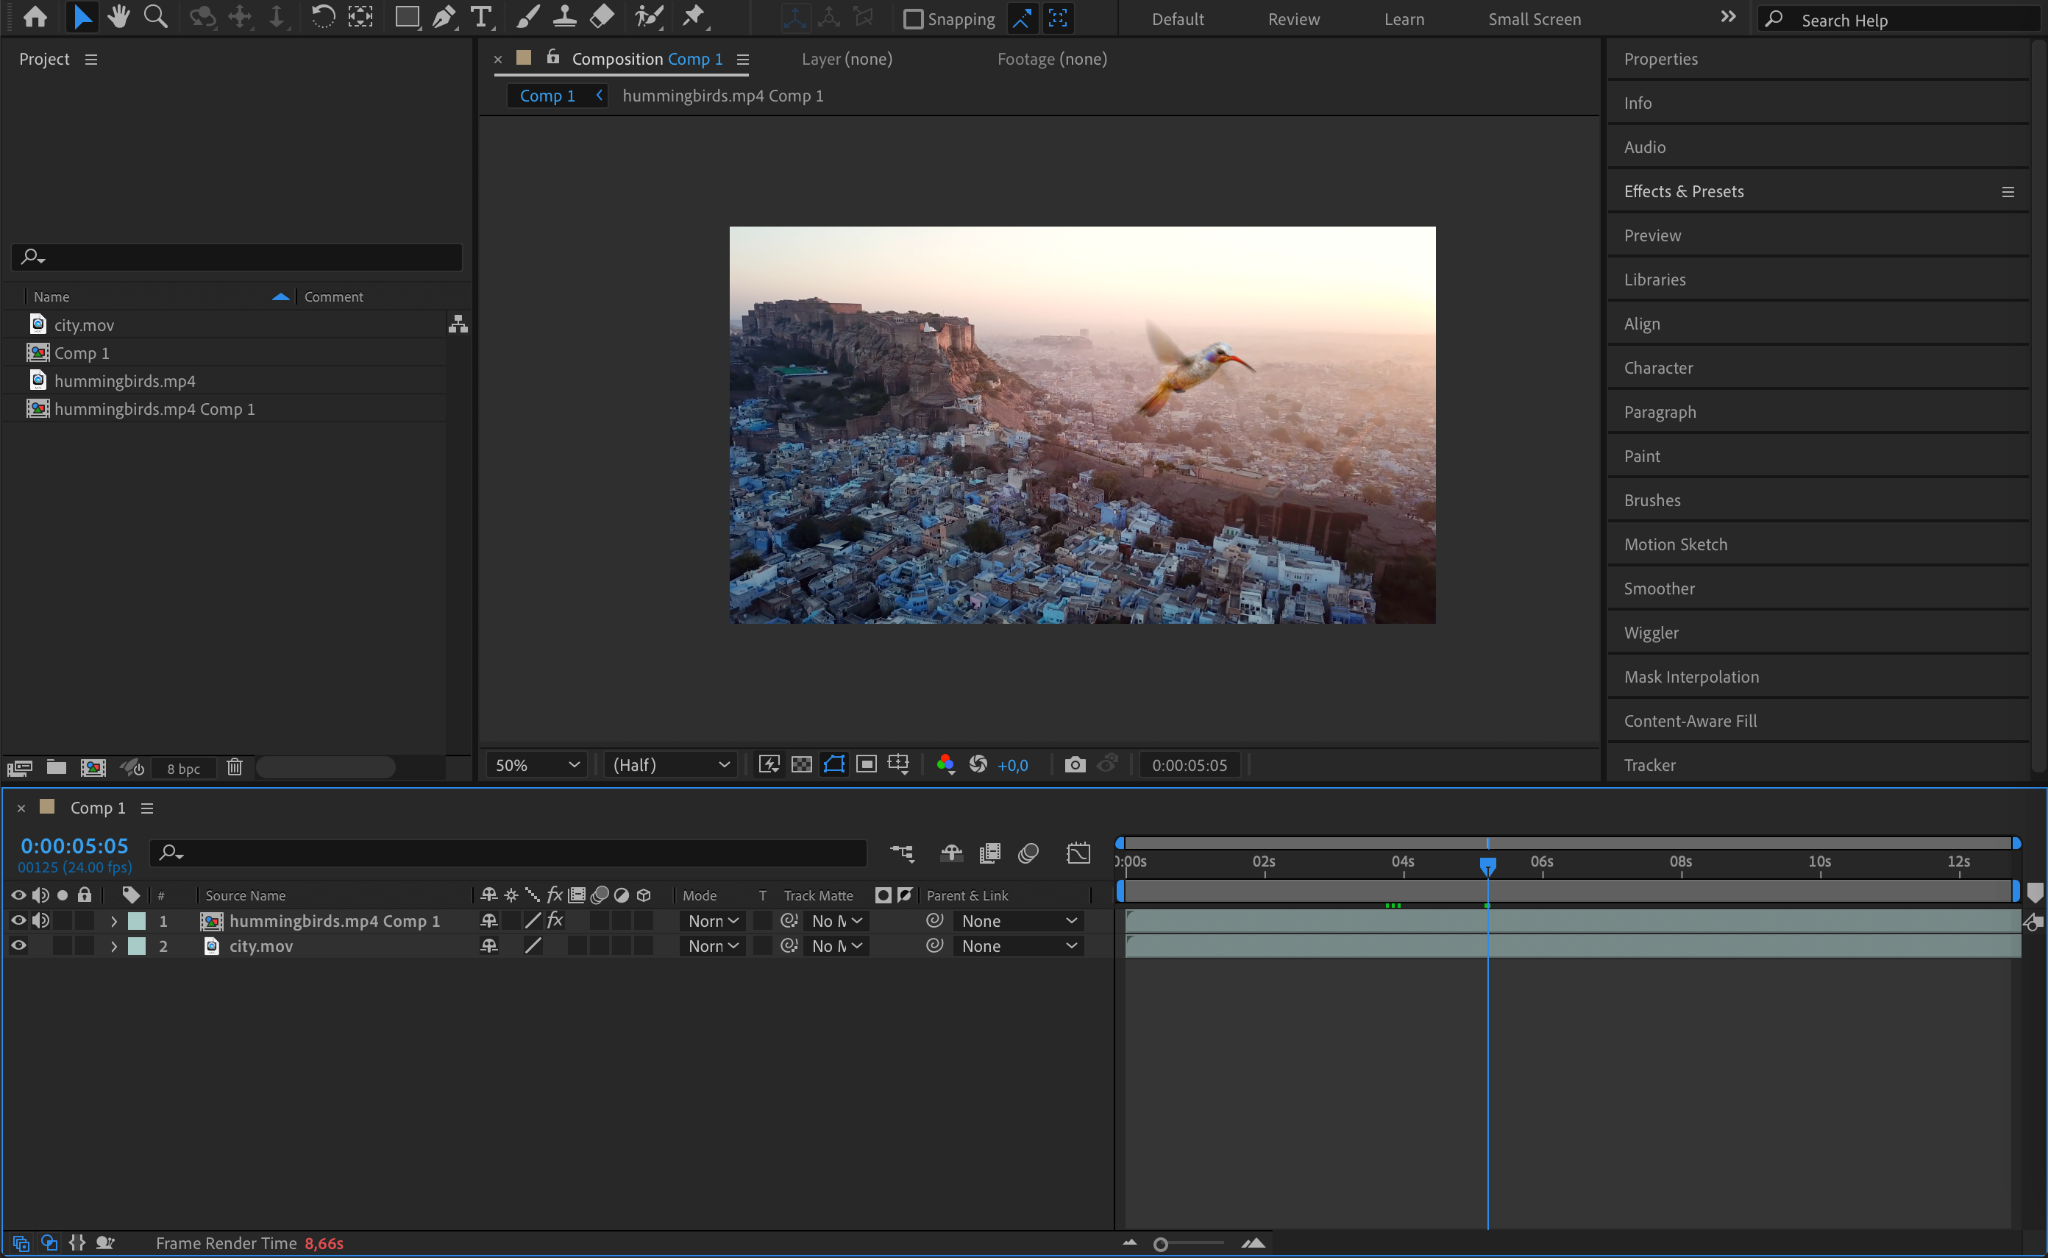Image resolution: width=2048 pixels, height=1258 pixels.
Task: Open the Effects & Presets panel menu
Action: pos(2007,192)
